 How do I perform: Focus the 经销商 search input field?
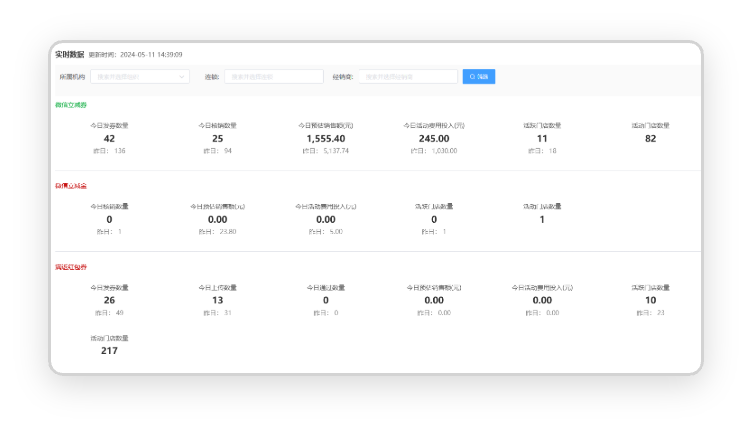[408, 77]
